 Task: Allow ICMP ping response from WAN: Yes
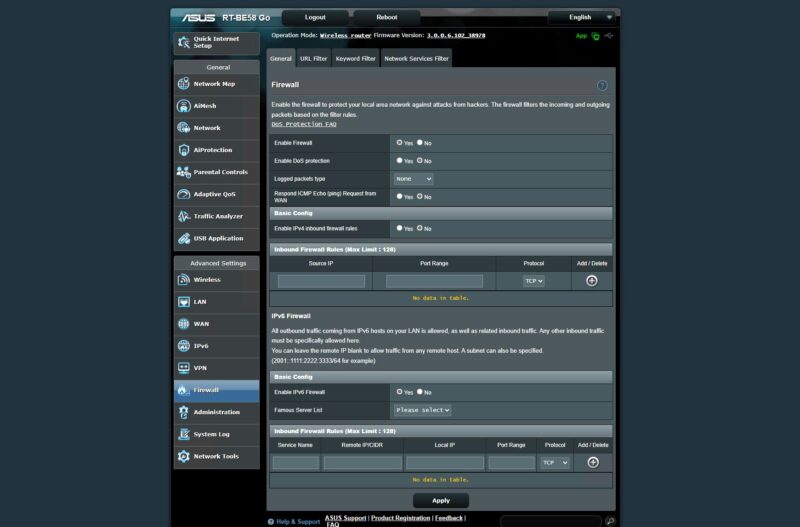tap(399, 196)
